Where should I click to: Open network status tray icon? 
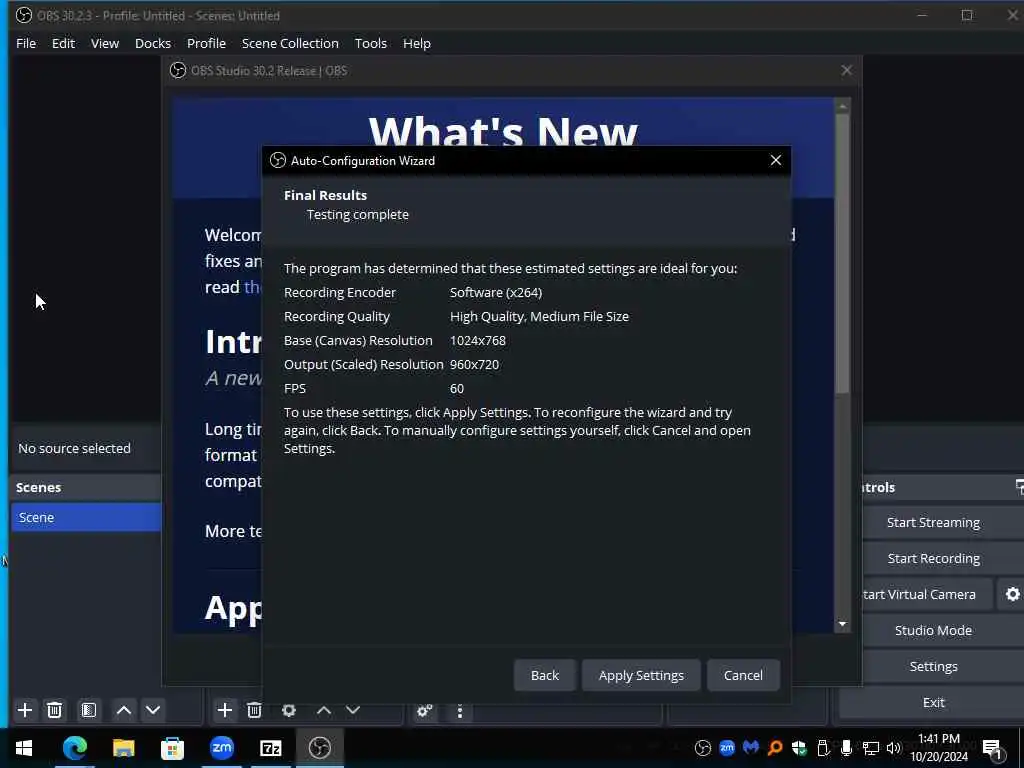click(x=871, y=748)
